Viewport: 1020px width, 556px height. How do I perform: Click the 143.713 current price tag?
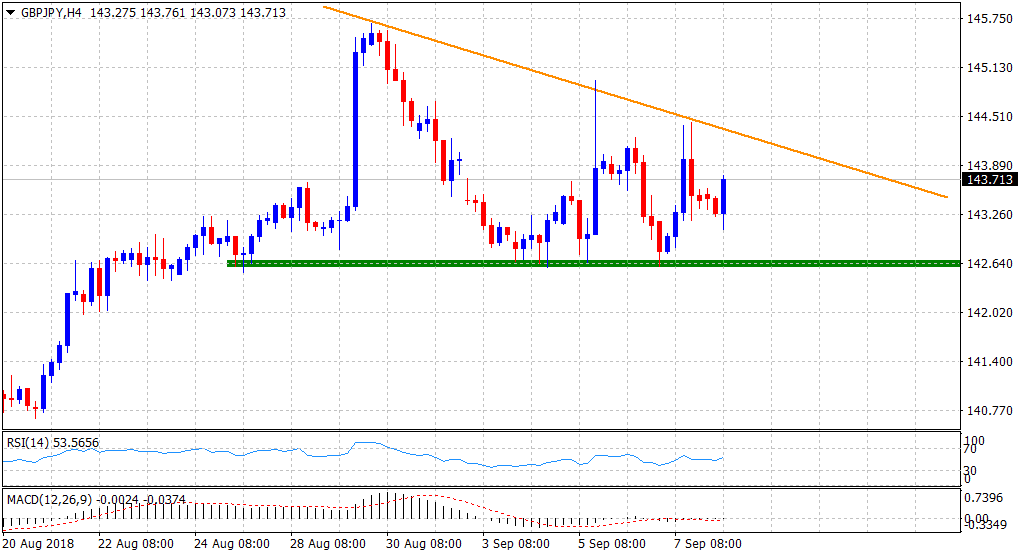pyautogui.click(x=989, y=179)
